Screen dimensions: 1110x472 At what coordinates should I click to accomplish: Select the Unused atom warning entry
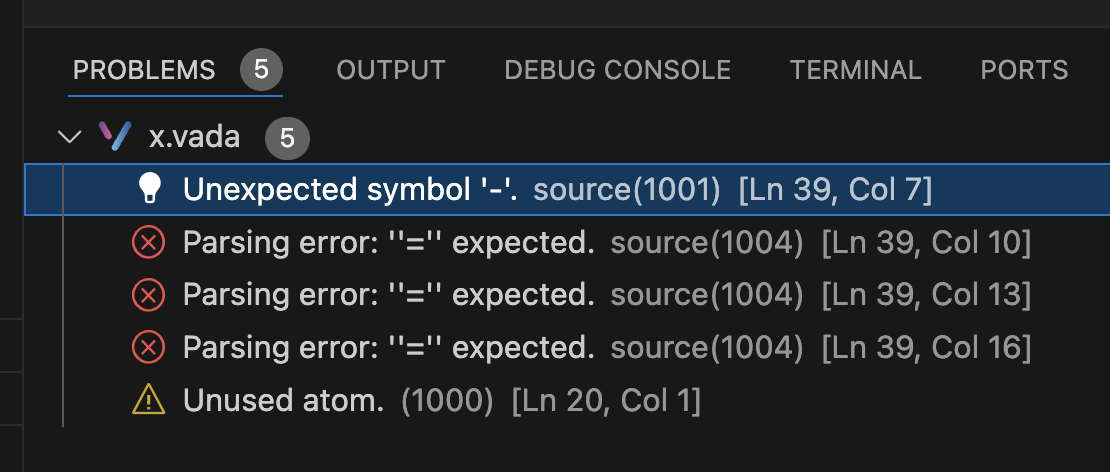pos(567,401)
